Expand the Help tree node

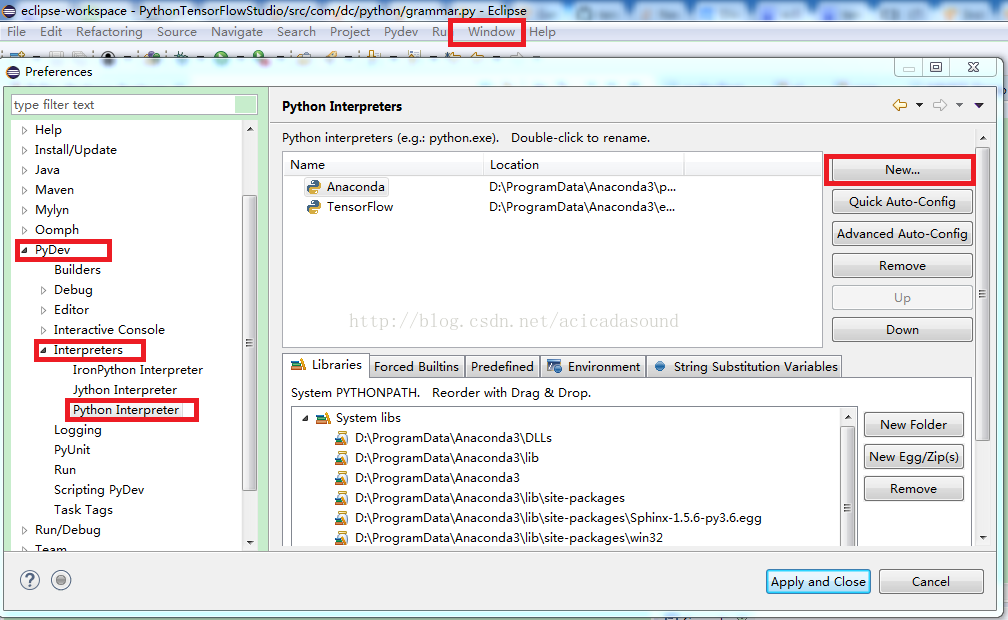24,130
